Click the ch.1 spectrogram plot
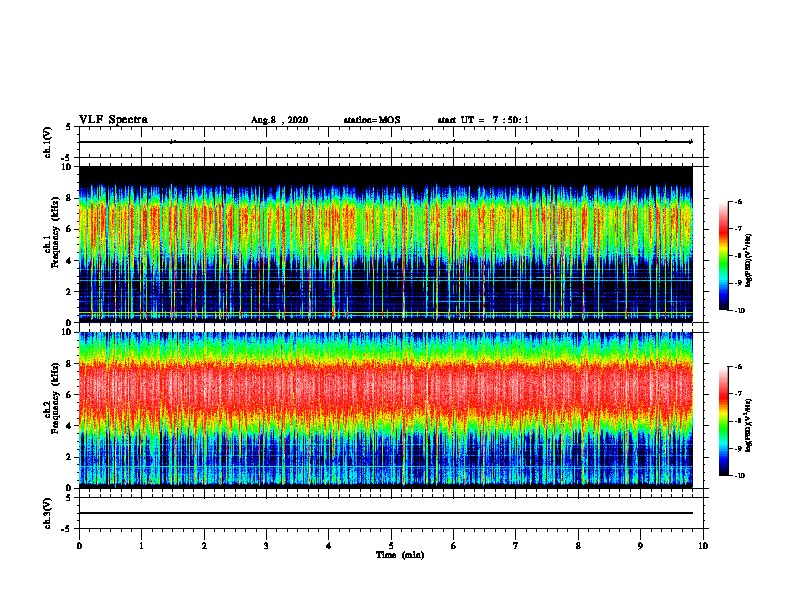 (x=386, y=244)
